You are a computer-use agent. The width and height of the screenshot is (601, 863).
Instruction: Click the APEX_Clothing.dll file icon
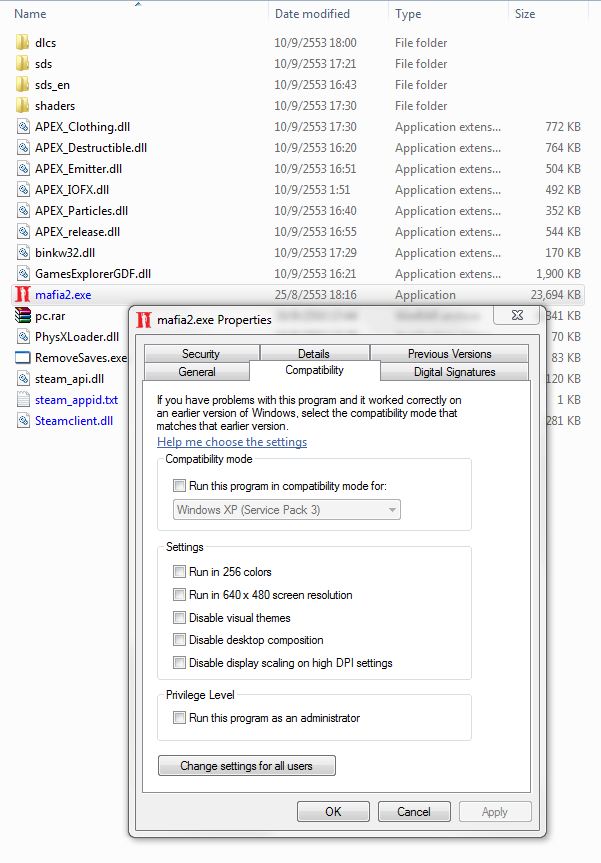click(x=23, y=127)
